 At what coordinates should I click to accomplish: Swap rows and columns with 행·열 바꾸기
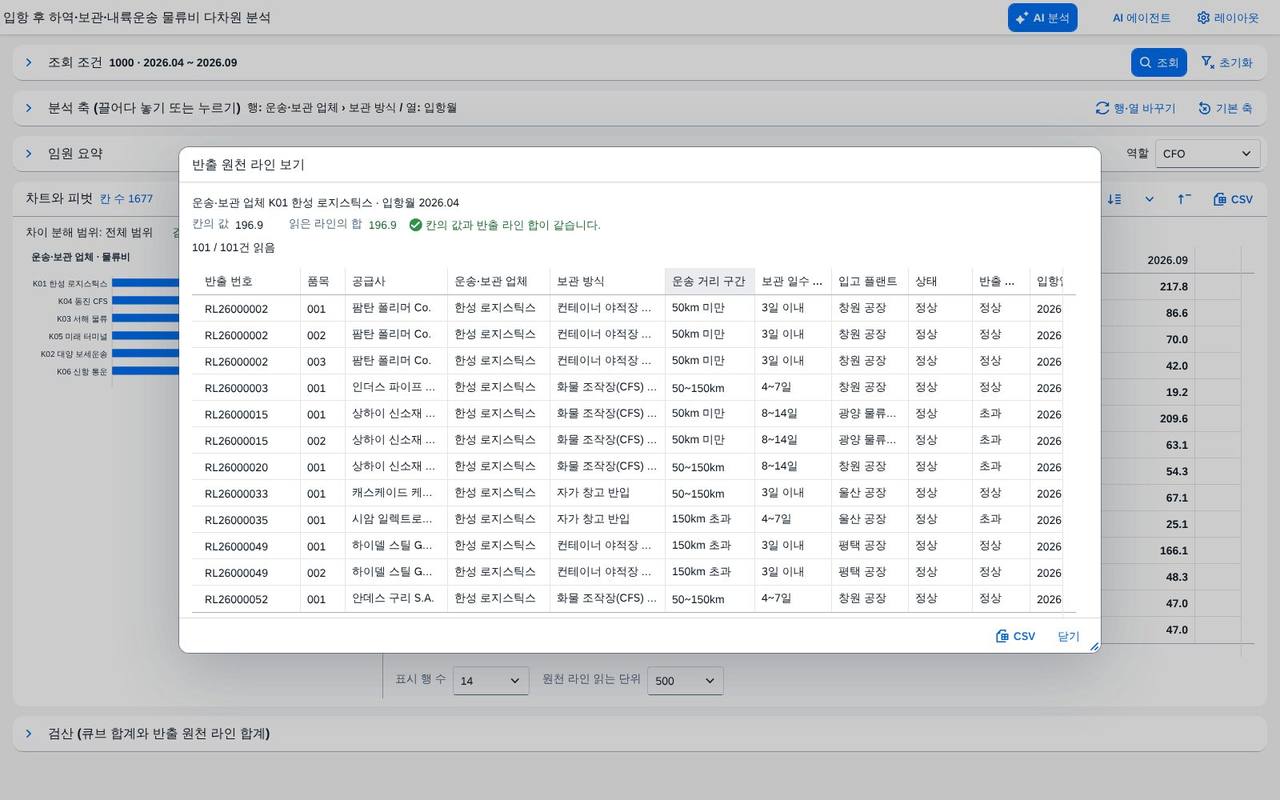[x=1136, y=108]
